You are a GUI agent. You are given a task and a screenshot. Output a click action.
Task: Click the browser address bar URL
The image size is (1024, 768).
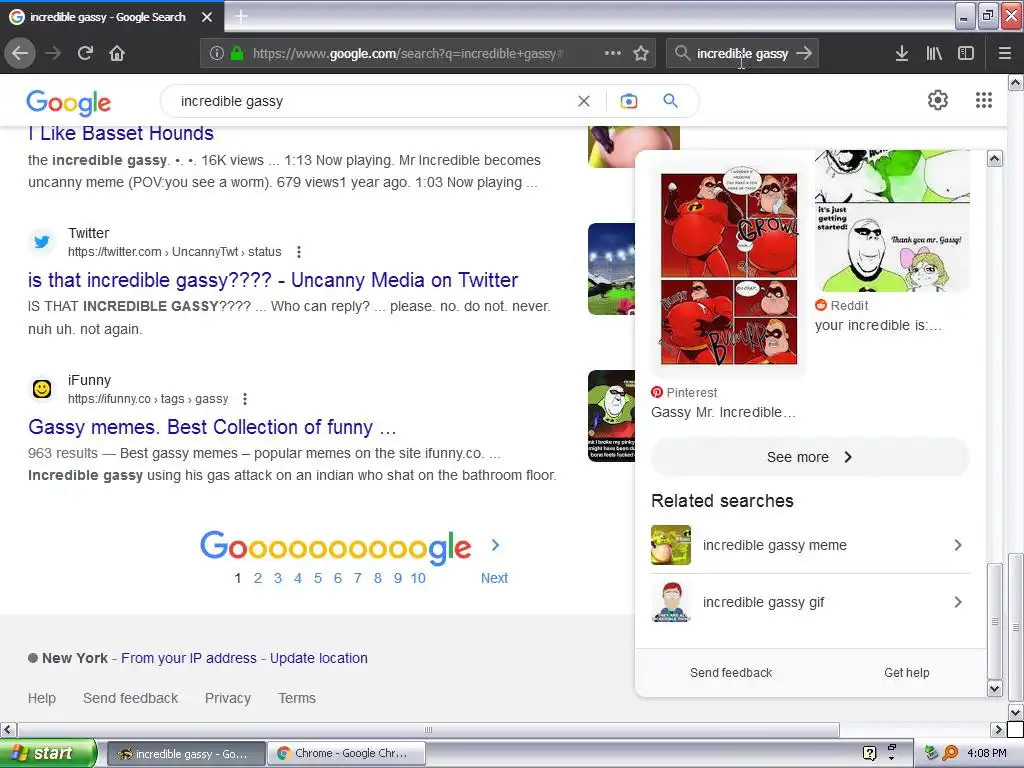coord(408,54)
